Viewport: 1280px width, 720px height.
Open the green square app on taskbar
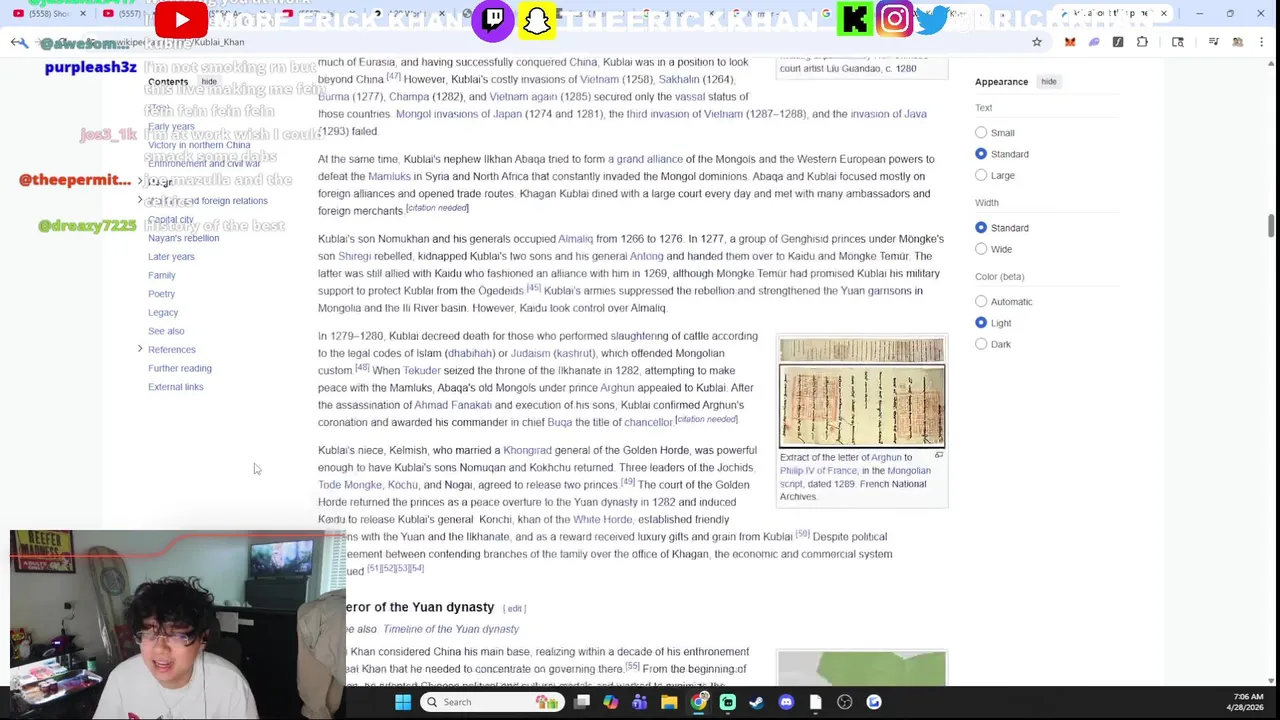[727, 702]
